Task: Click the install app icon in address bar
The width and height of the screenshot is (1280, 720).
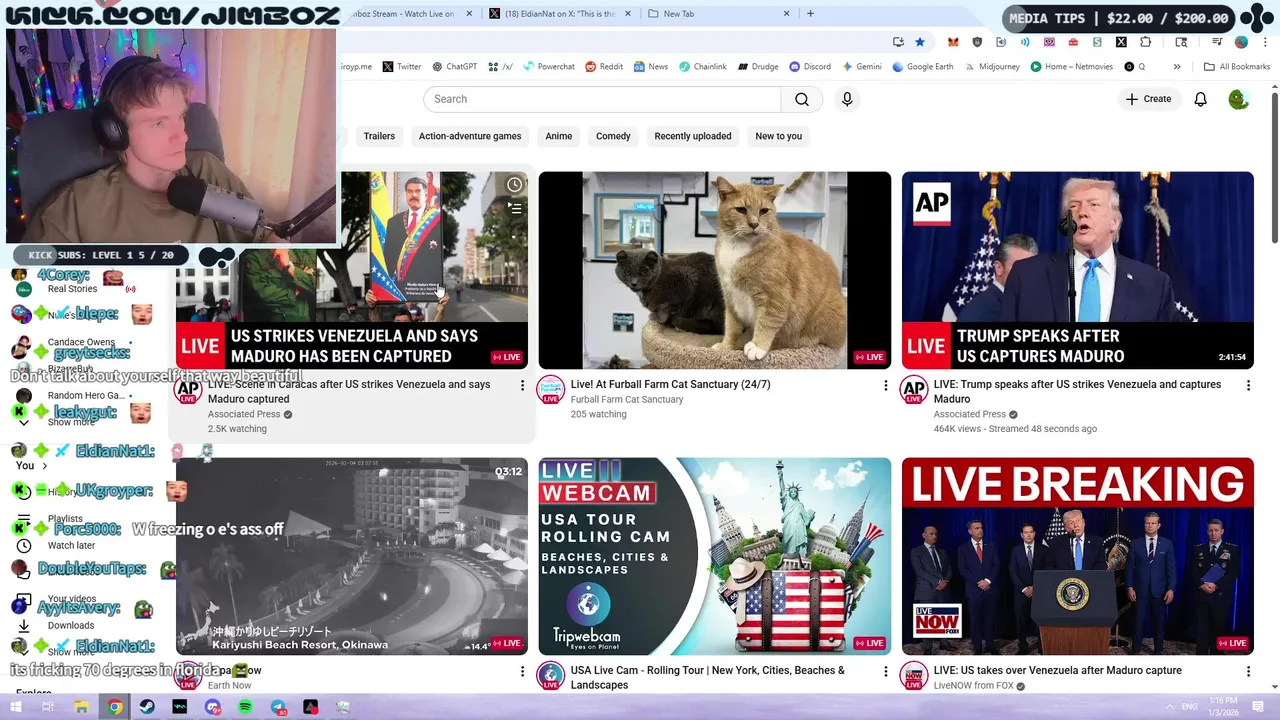Action: pos(898,42)
